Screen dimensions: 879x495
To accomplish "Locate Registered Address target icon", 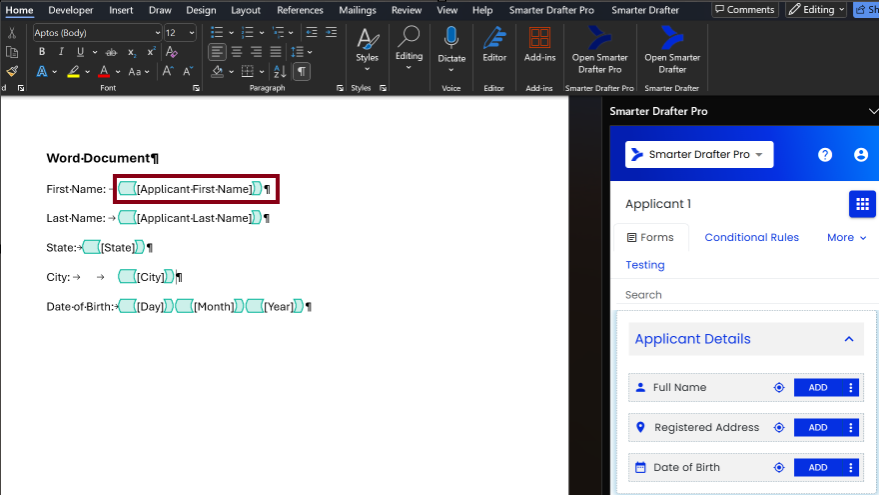I will point(779,427).
